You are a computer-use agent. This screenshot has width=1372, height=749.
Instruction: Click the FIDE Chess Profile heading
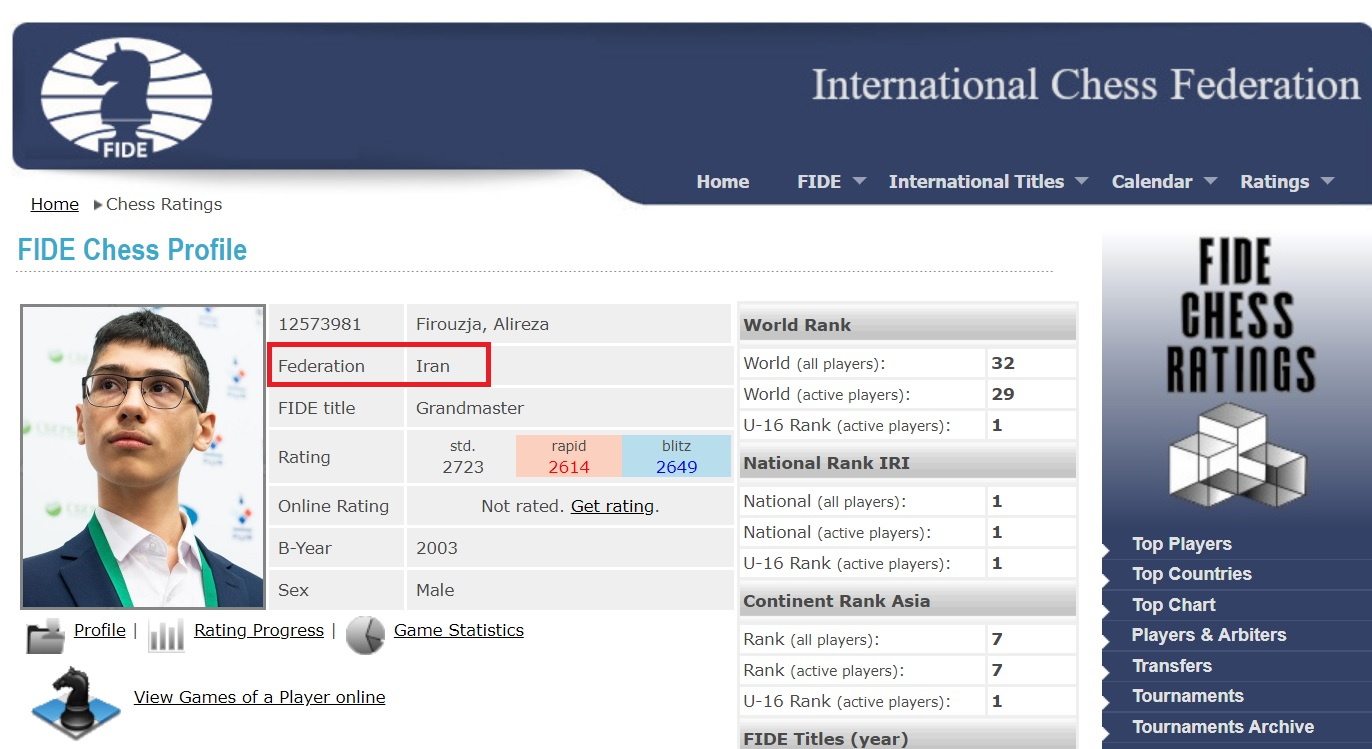coord(132,249)
